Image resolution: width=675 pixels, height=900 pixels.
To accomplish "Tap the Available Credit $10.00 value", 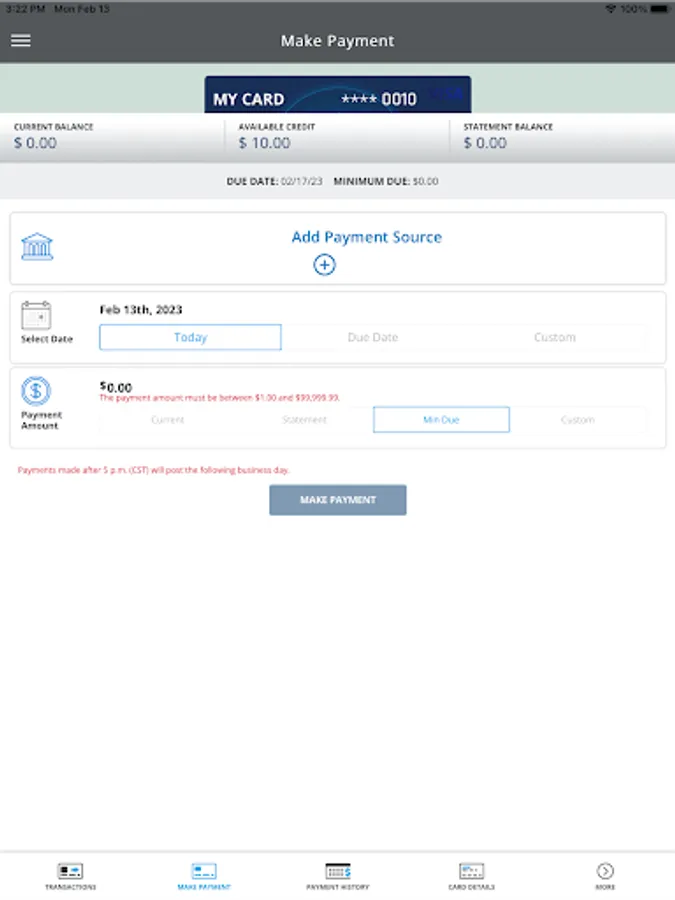I will click(x=264, y=143).
